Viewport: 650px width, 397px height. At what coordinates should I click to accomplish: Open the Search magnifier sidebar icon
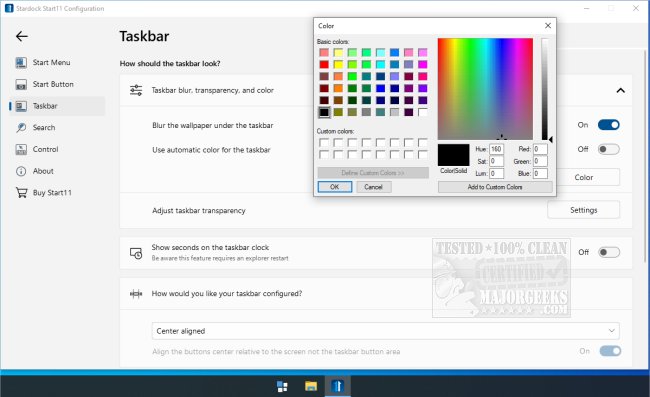click(21, 128)
